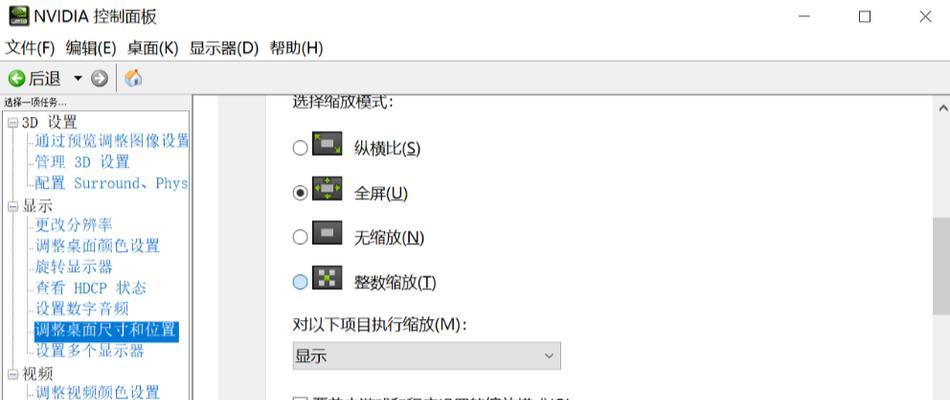This screenshot has width=950, height=400.
Task: Open the 更改分辨率 link in sidebar
Action: click(74, 225)
